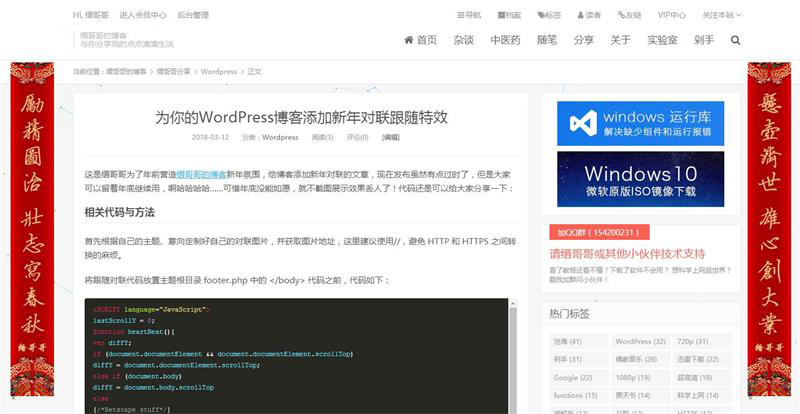Click the 剁手 (31) tag
Image resolution: width=800 pixels, height=414 pixels.
pos(579,359)
